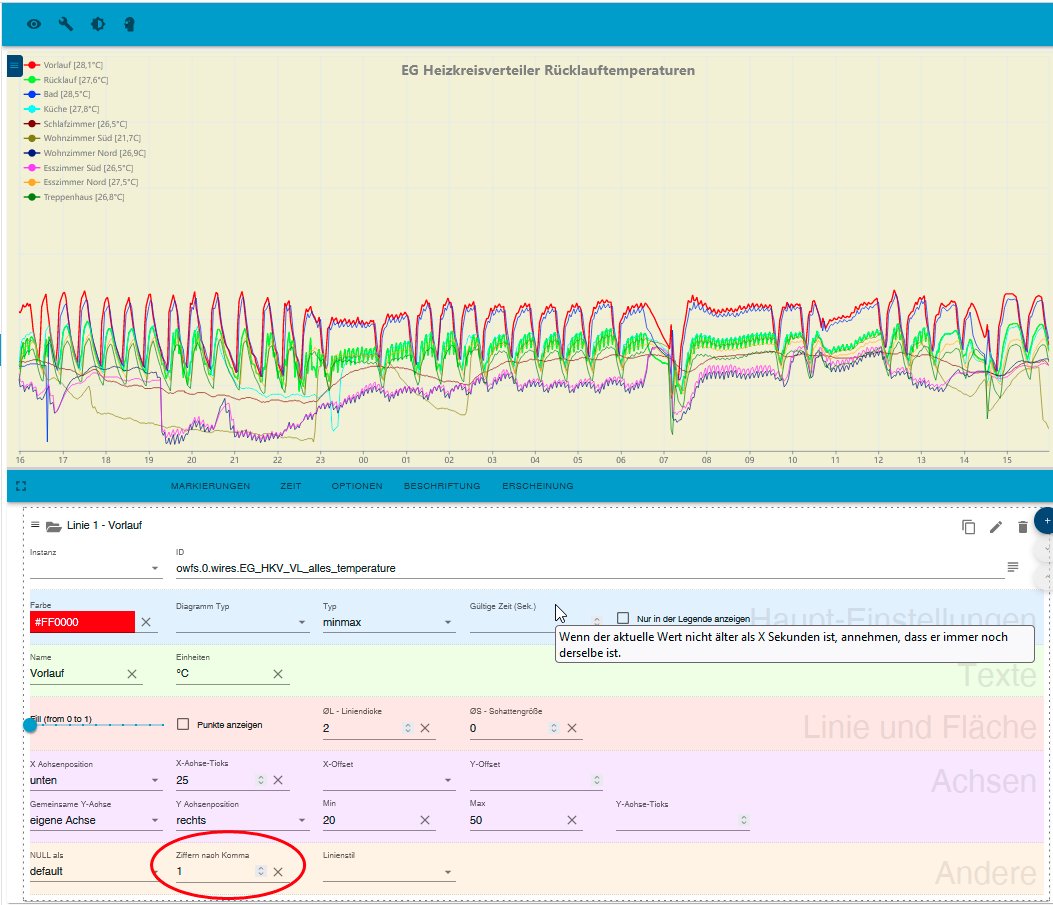Image resolution: width=1053 pixels, height=905 pixels.
Task: Clear the Min value 20
Action: point(425,820)
